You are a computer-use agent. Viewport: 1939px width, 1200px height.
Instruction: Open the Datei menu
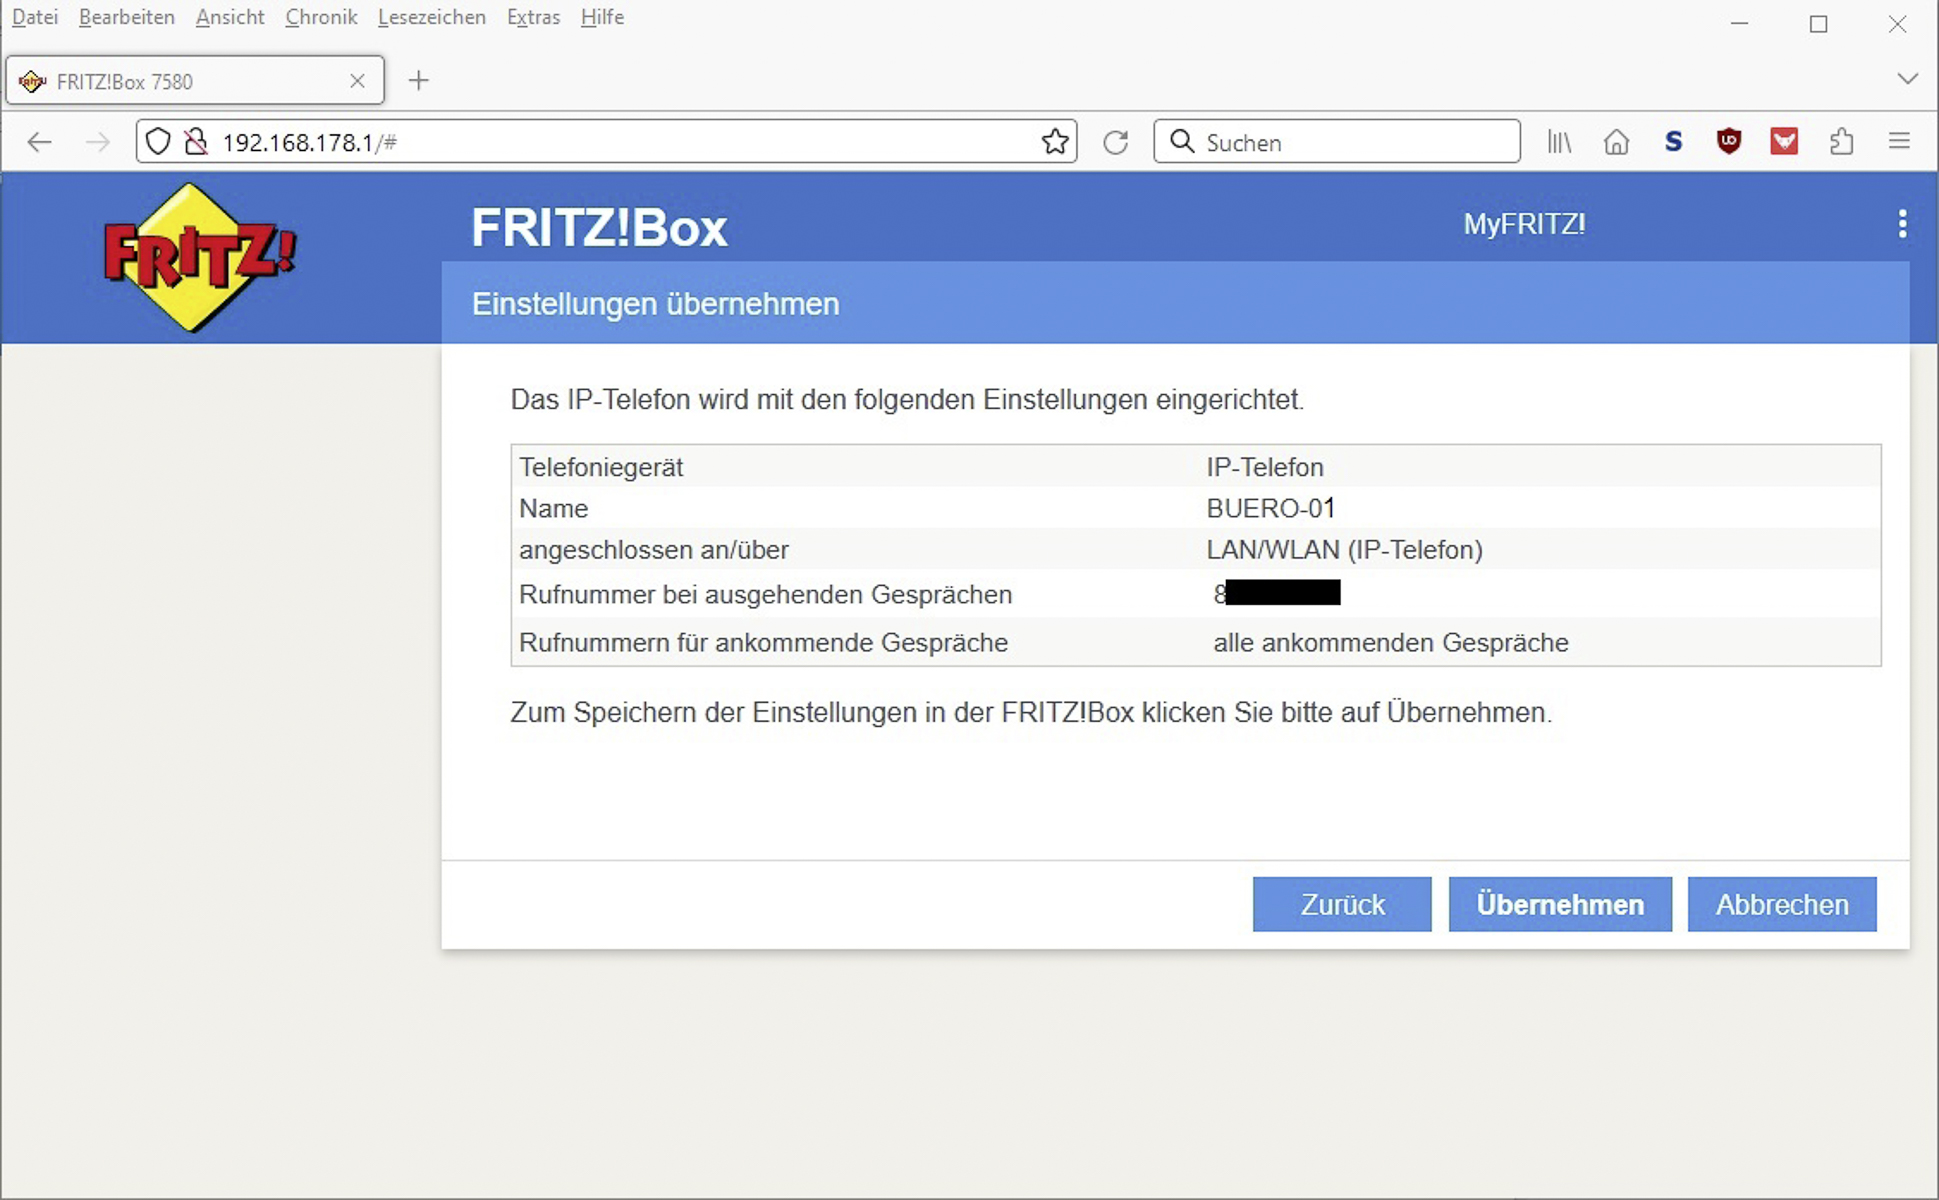point(35,17)
